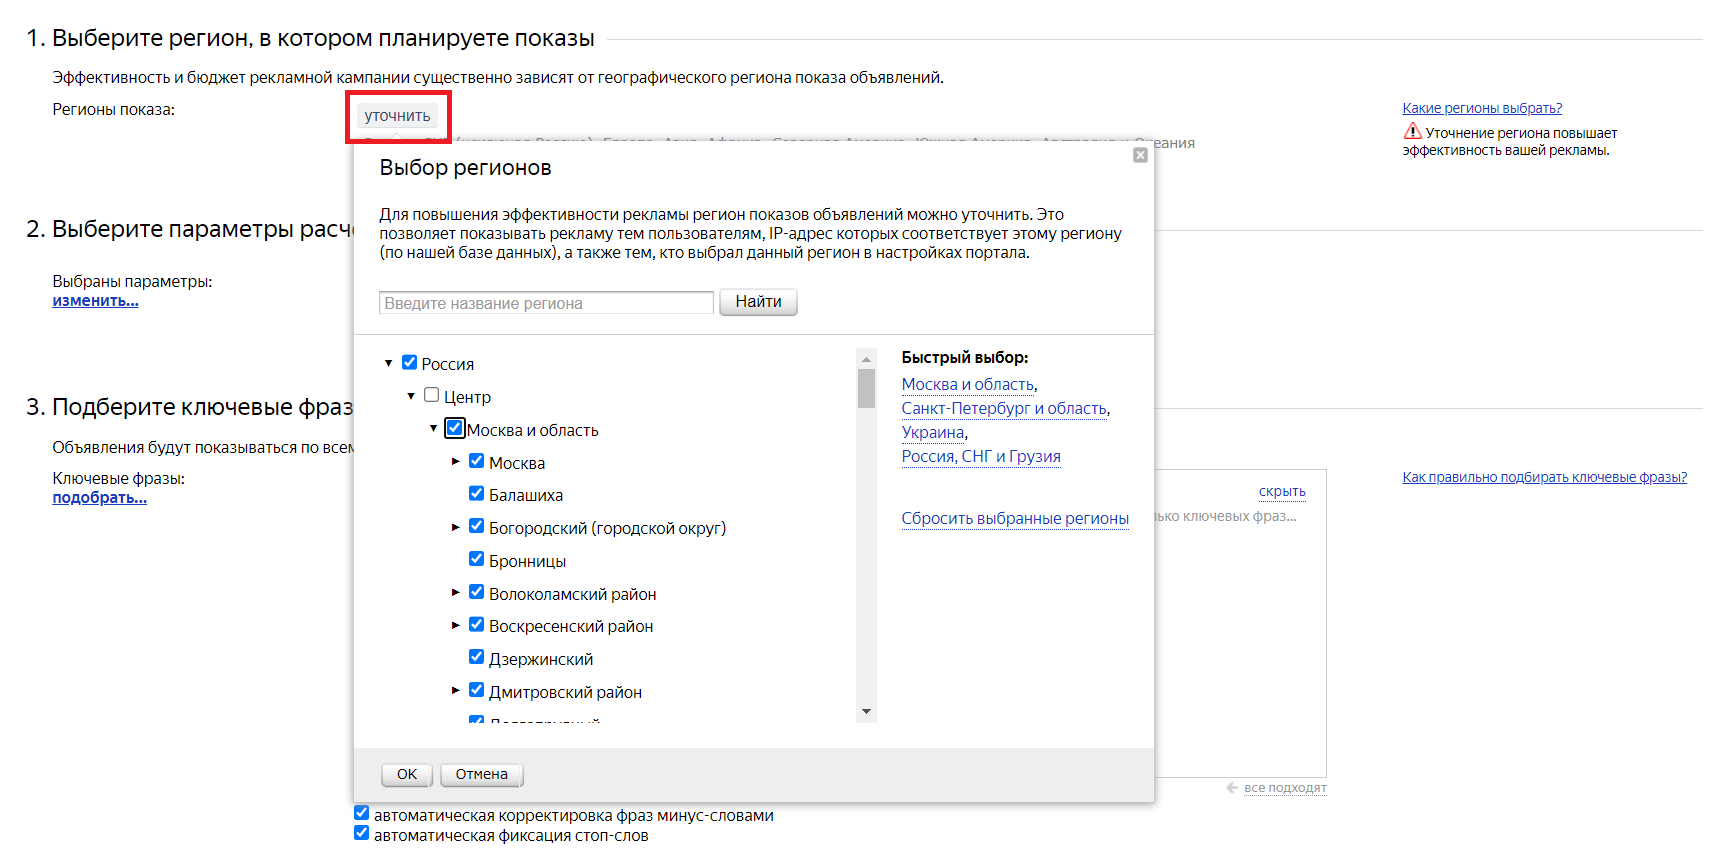Expand the Дмитровский район node
The height and width of the screenshot is (866, 1717).
coord(456,691)
